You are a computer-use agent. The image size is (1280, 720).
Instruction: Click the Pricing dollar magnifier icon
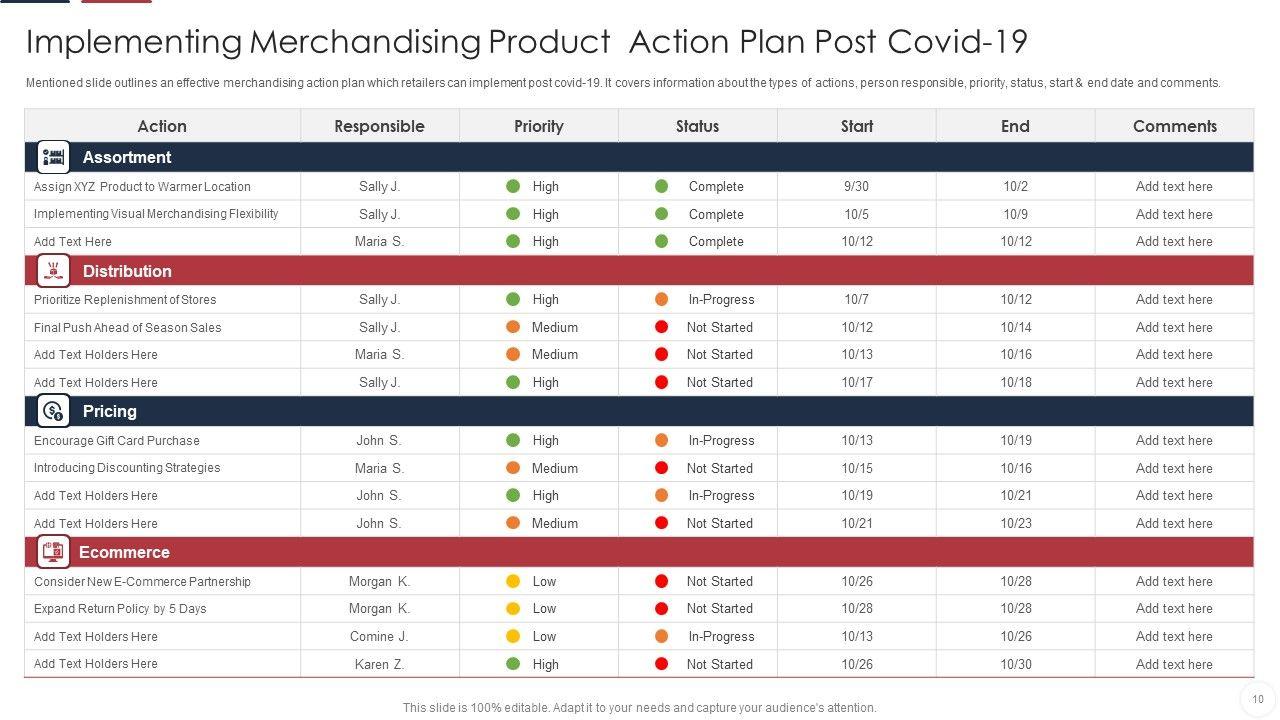[x=53, y=411]
